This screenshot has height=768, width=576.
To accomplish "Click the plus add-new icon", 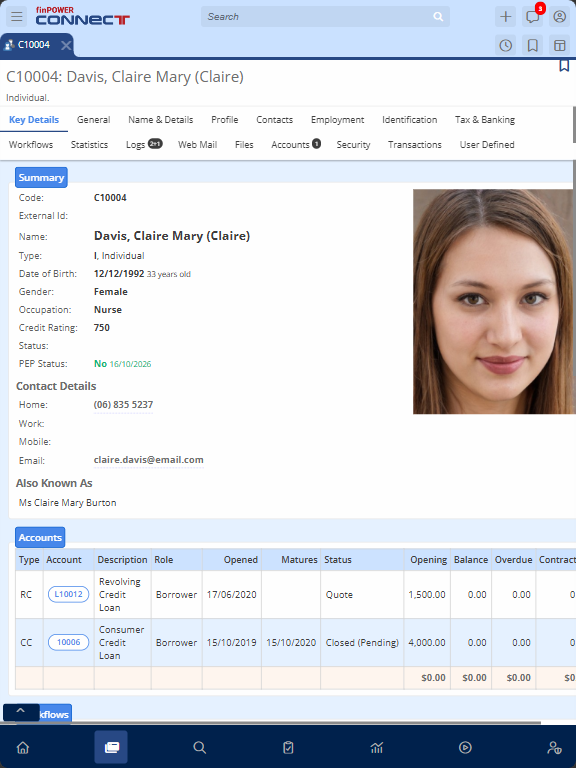I will coord(505,17).
